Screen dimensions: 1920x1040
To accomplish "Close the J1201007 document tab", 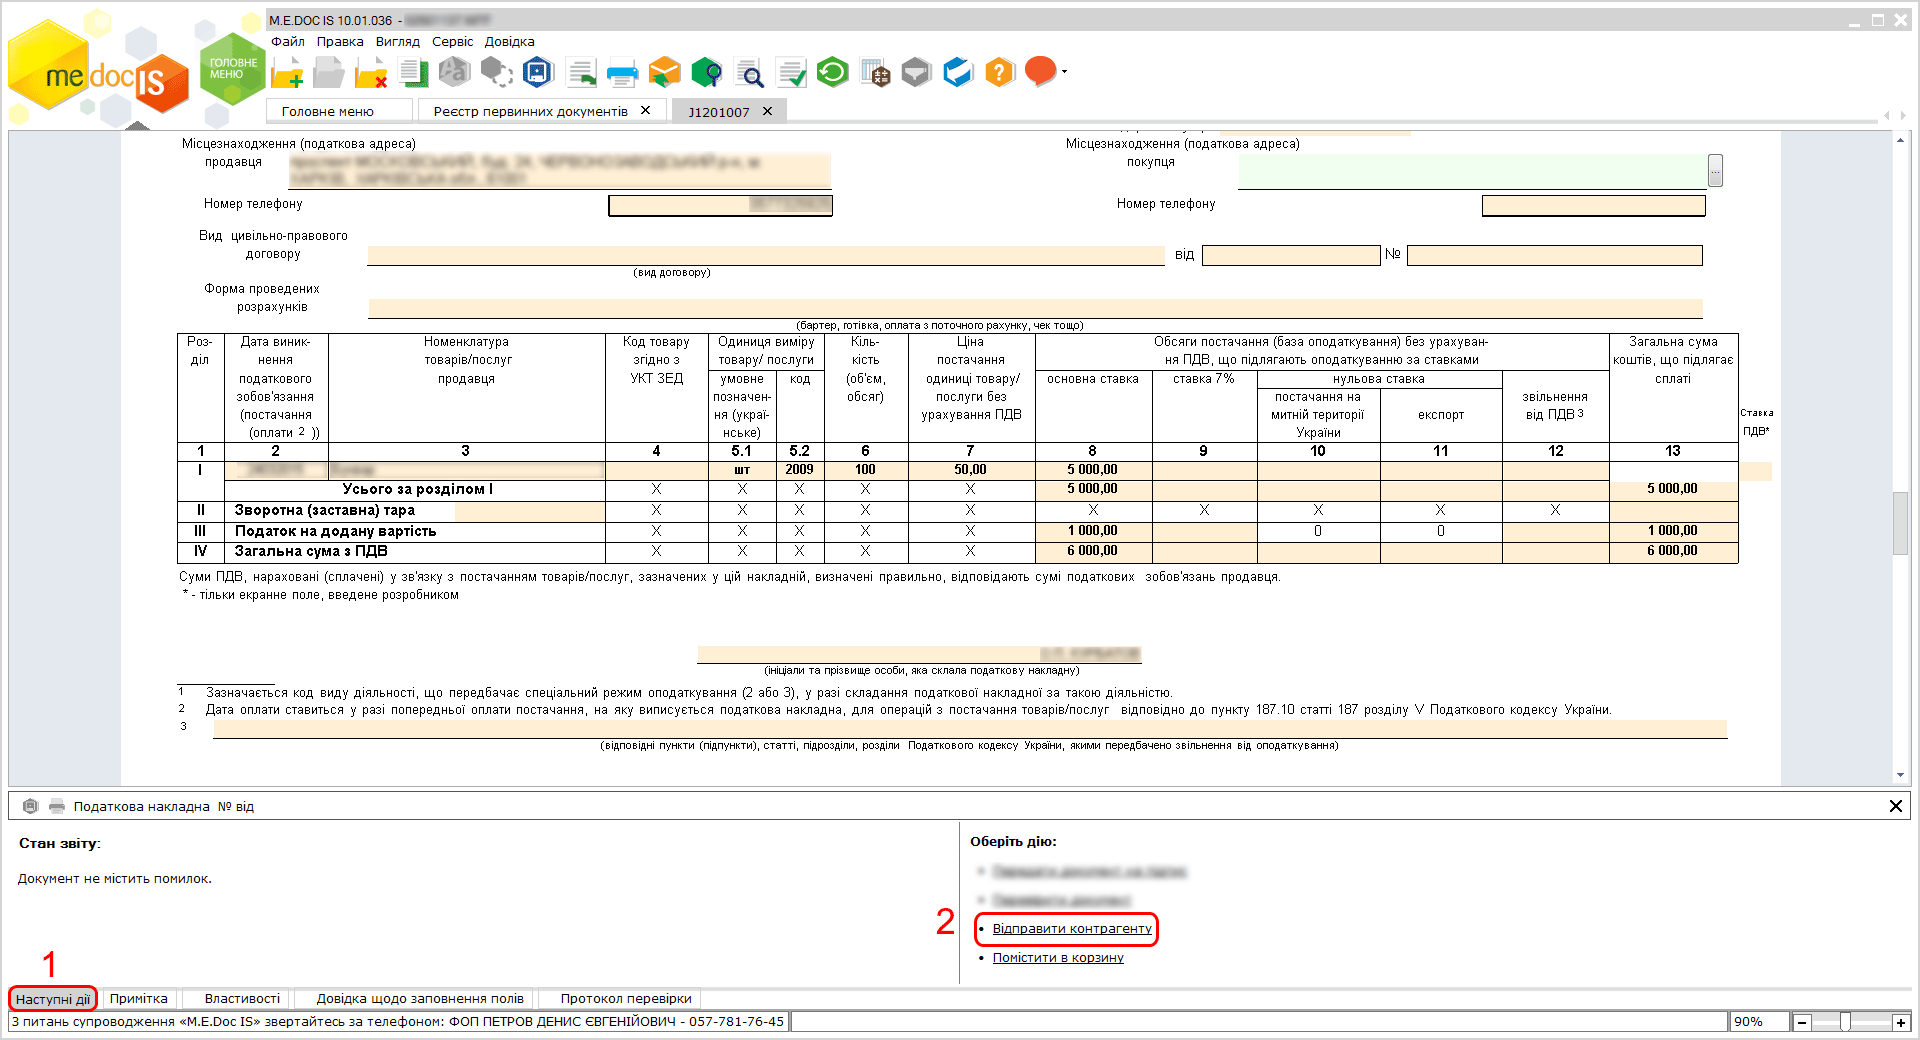I will pyautogui.click(x=767, y=111).
